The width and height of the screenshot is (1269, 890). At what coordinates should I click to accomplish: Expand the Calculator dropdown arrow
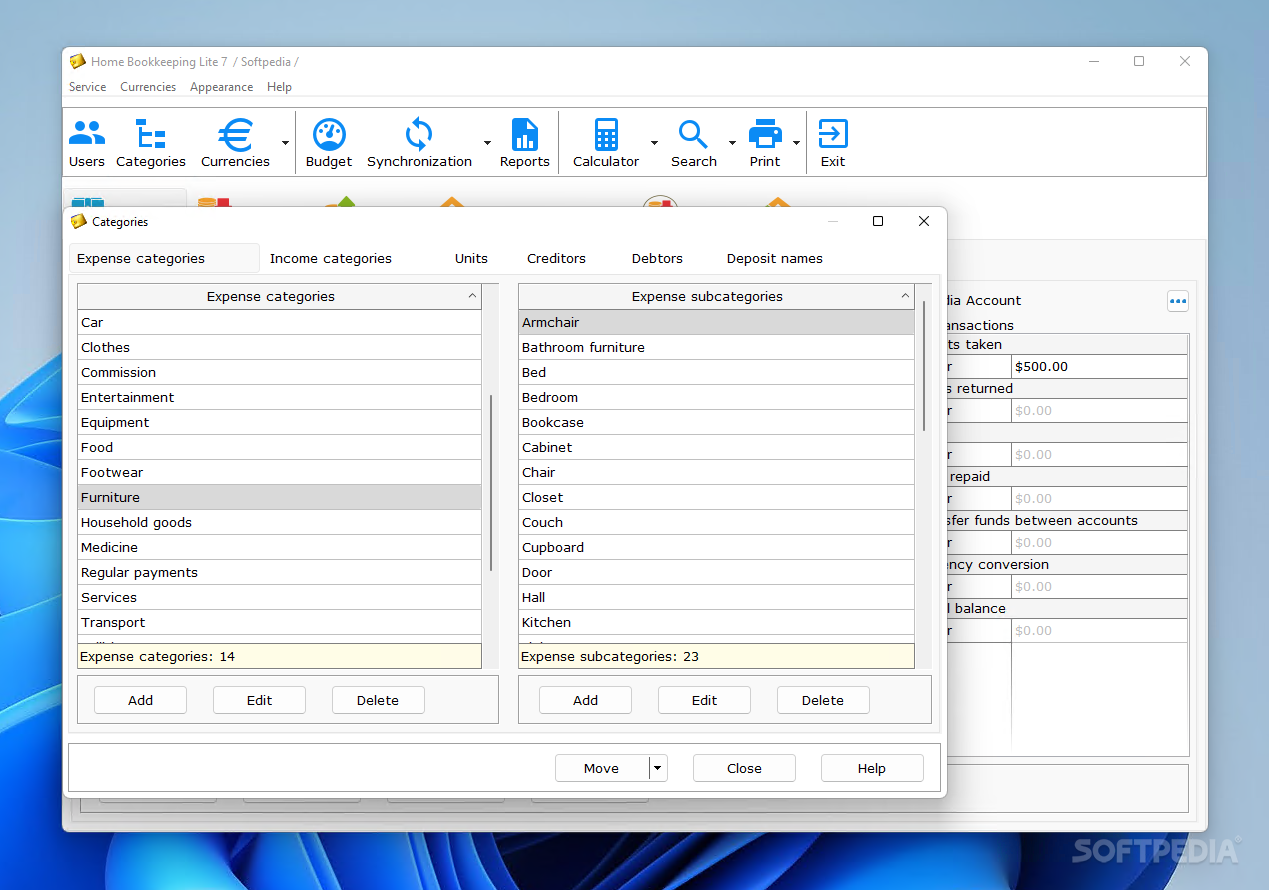[x=654, y=143]
